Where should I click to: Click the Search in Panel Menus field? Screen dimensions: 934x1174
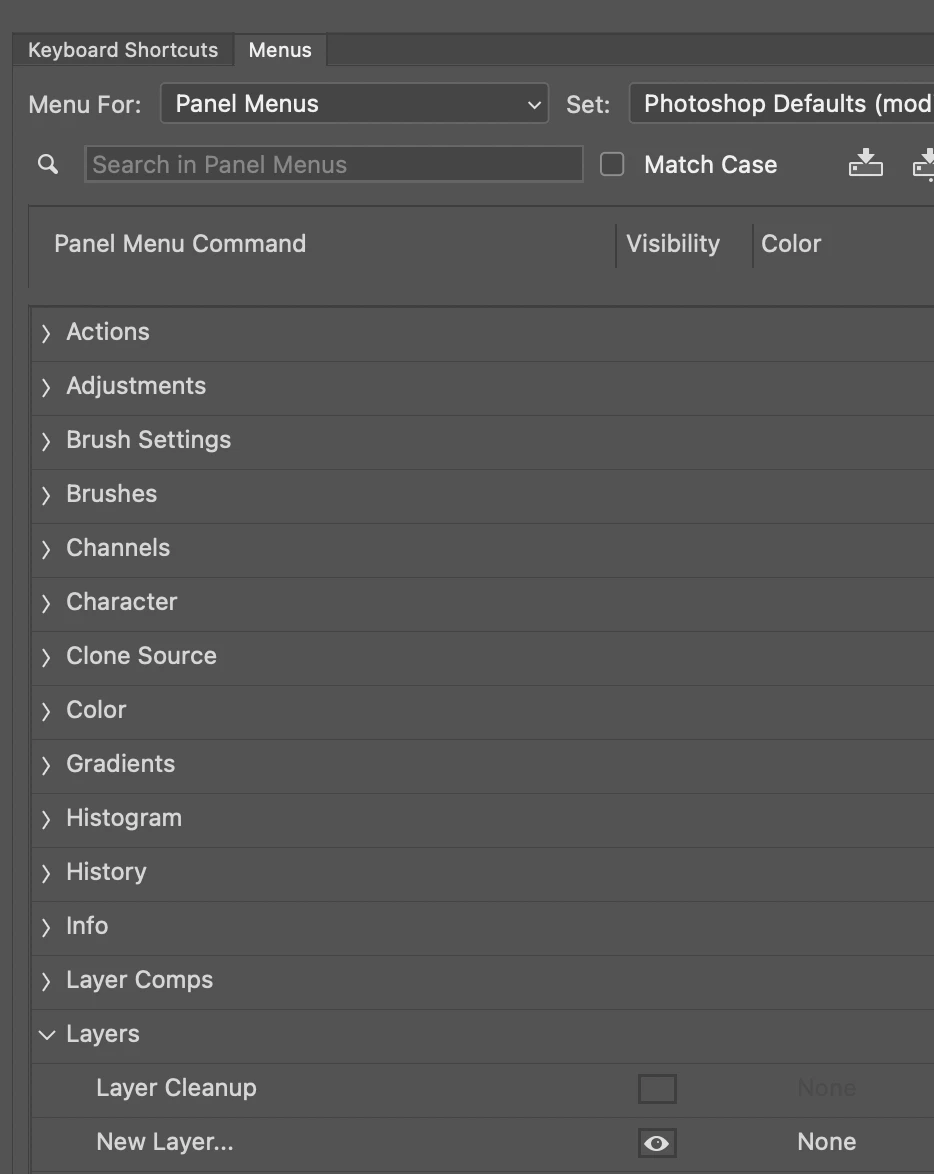pyautogui.click(x=334, y=164)
